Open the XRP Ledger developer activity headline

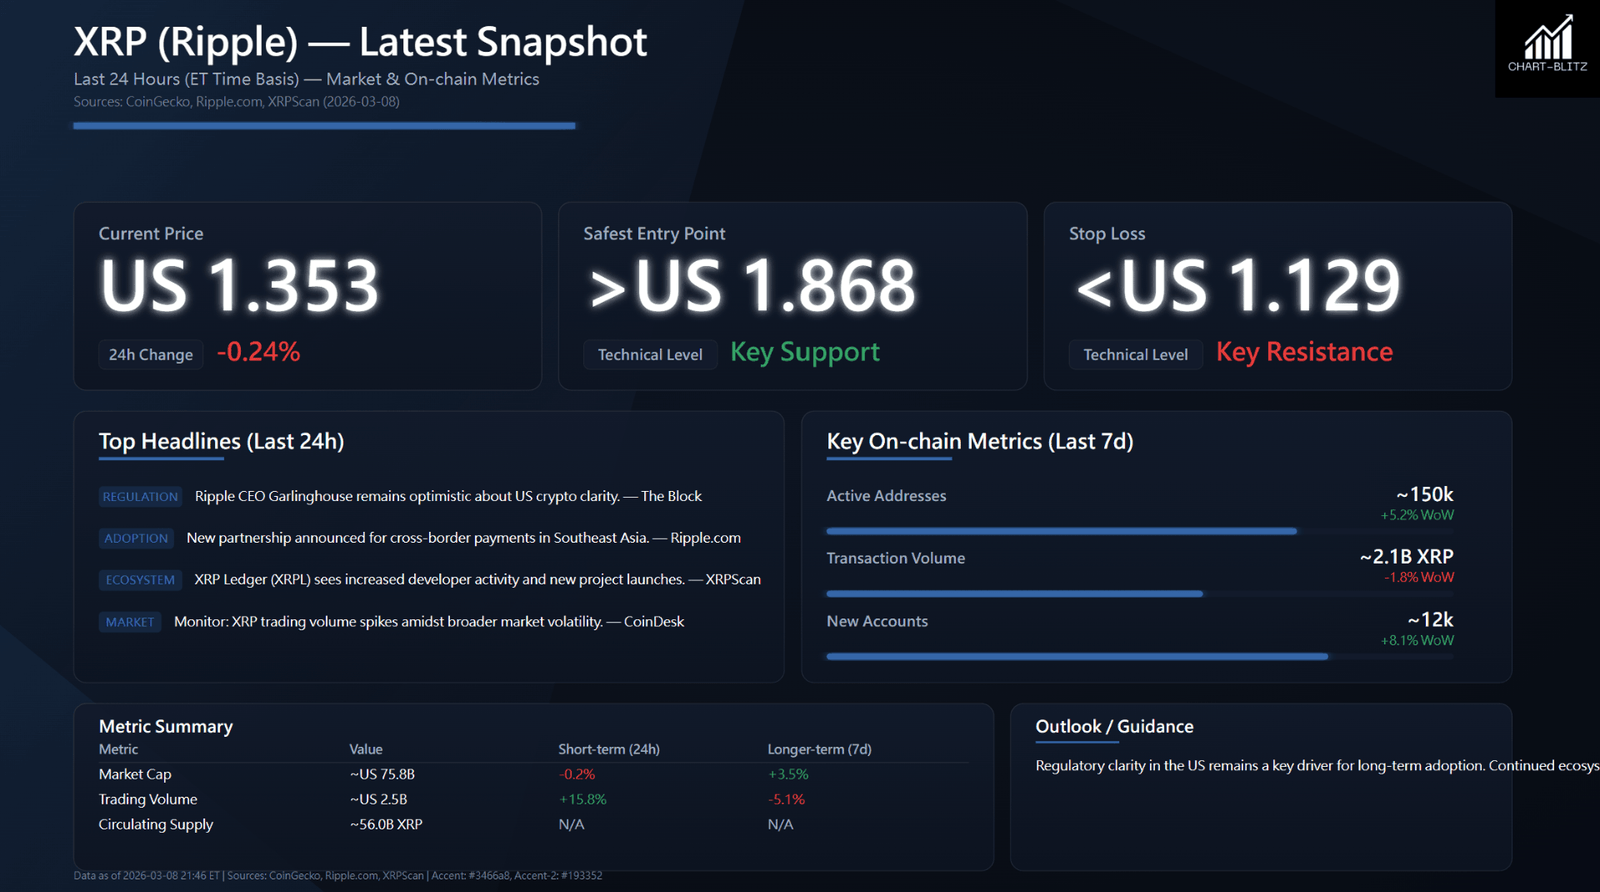click(x=477, y=580)
